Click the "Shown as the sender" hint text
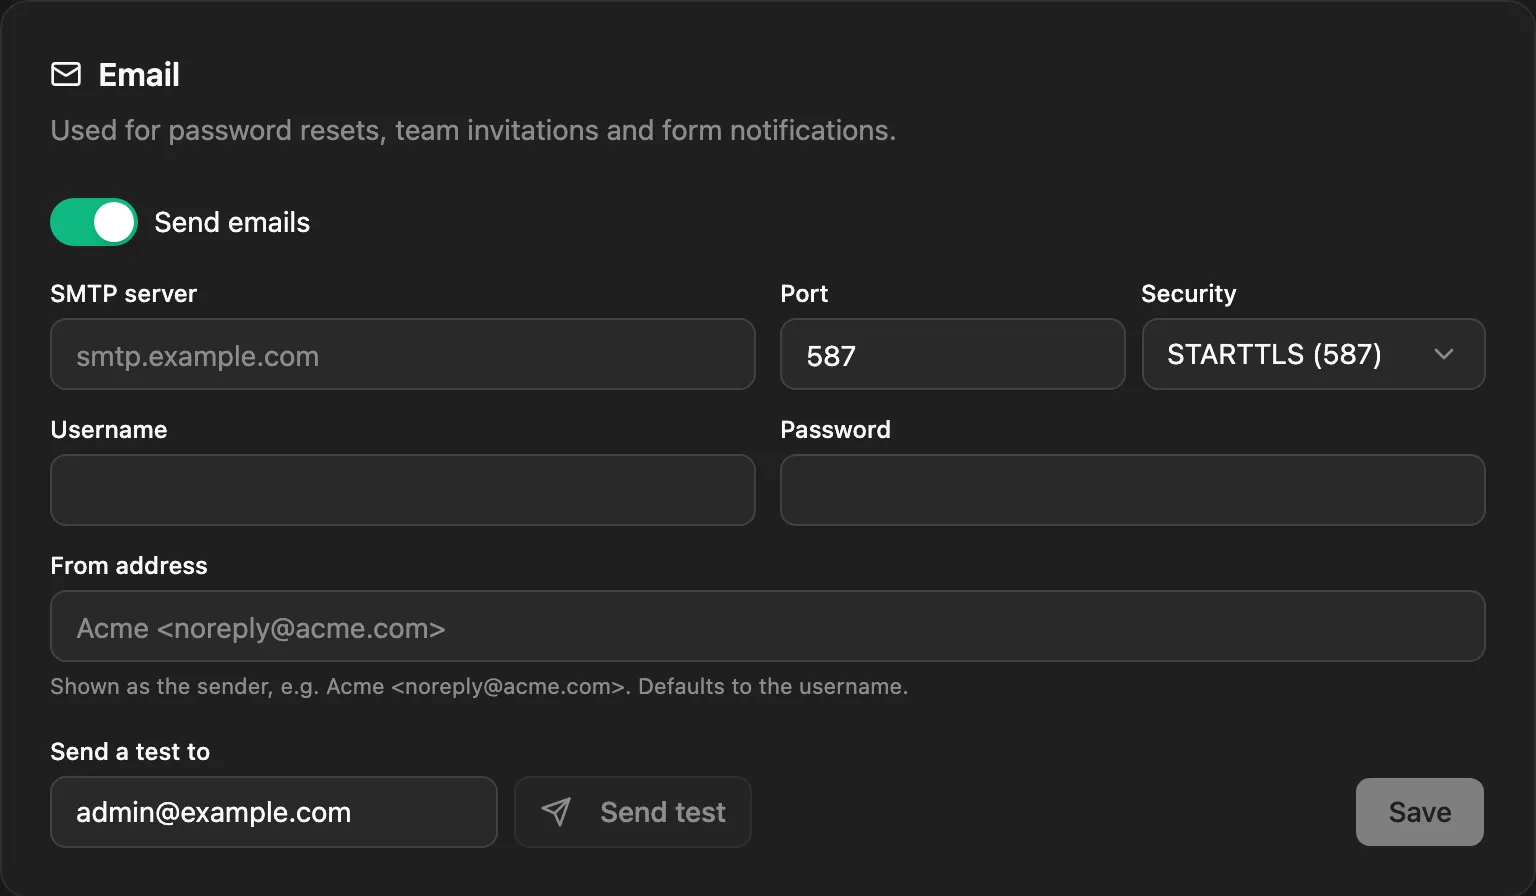The height and width of the screenshot is (896, 1536). click(x=479, y=687)
